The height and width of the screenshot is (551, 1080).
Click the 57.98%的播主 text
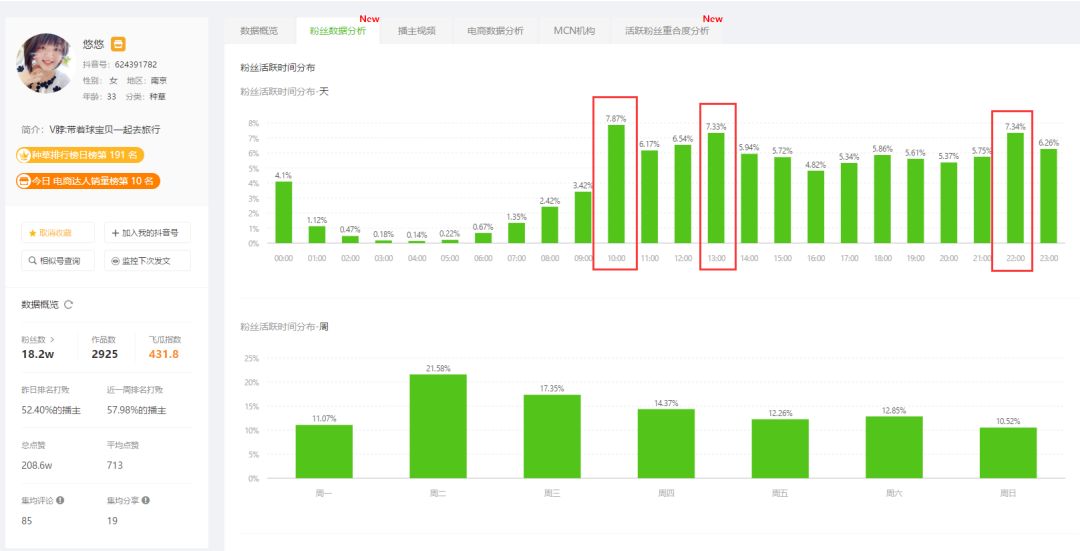(x=136, y=410)
